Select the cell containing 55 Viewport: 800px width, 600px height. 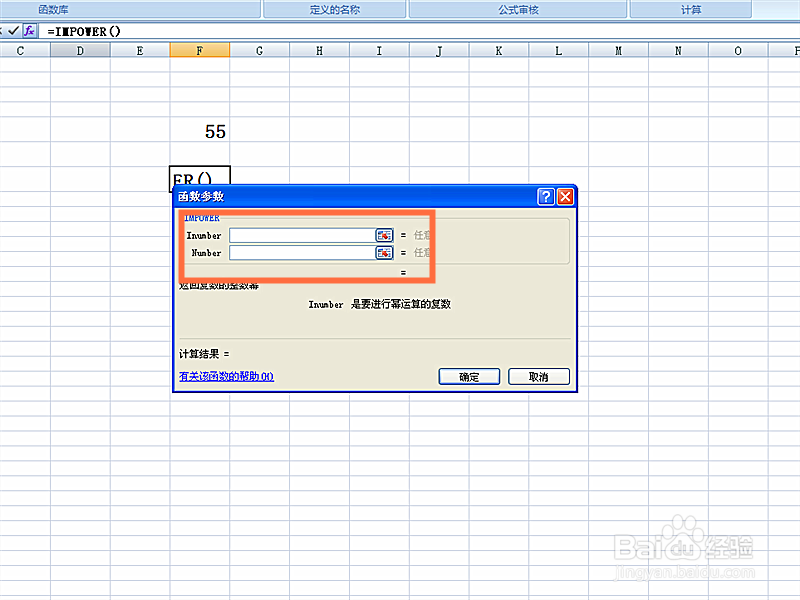199,132
